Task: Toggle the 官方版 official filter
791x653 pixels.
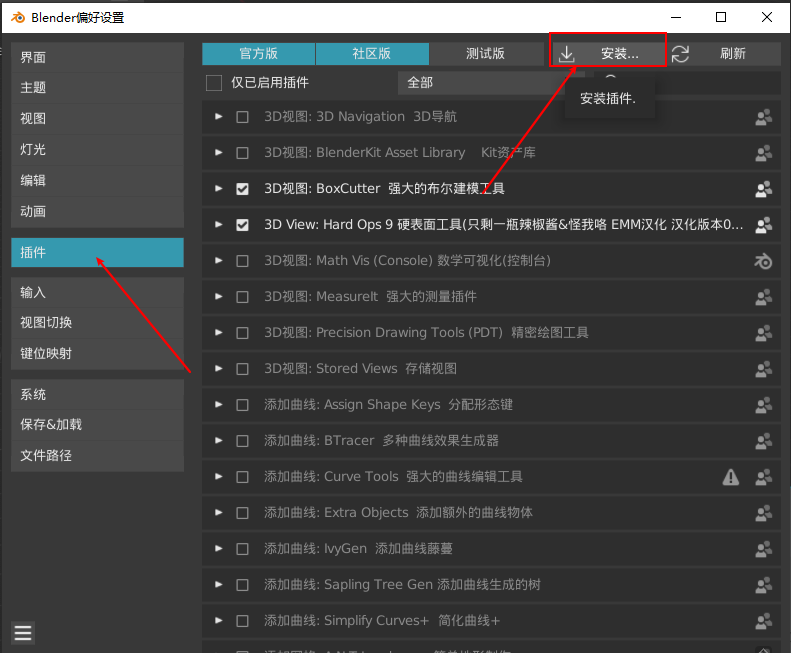Action: [x=258, y=54]
